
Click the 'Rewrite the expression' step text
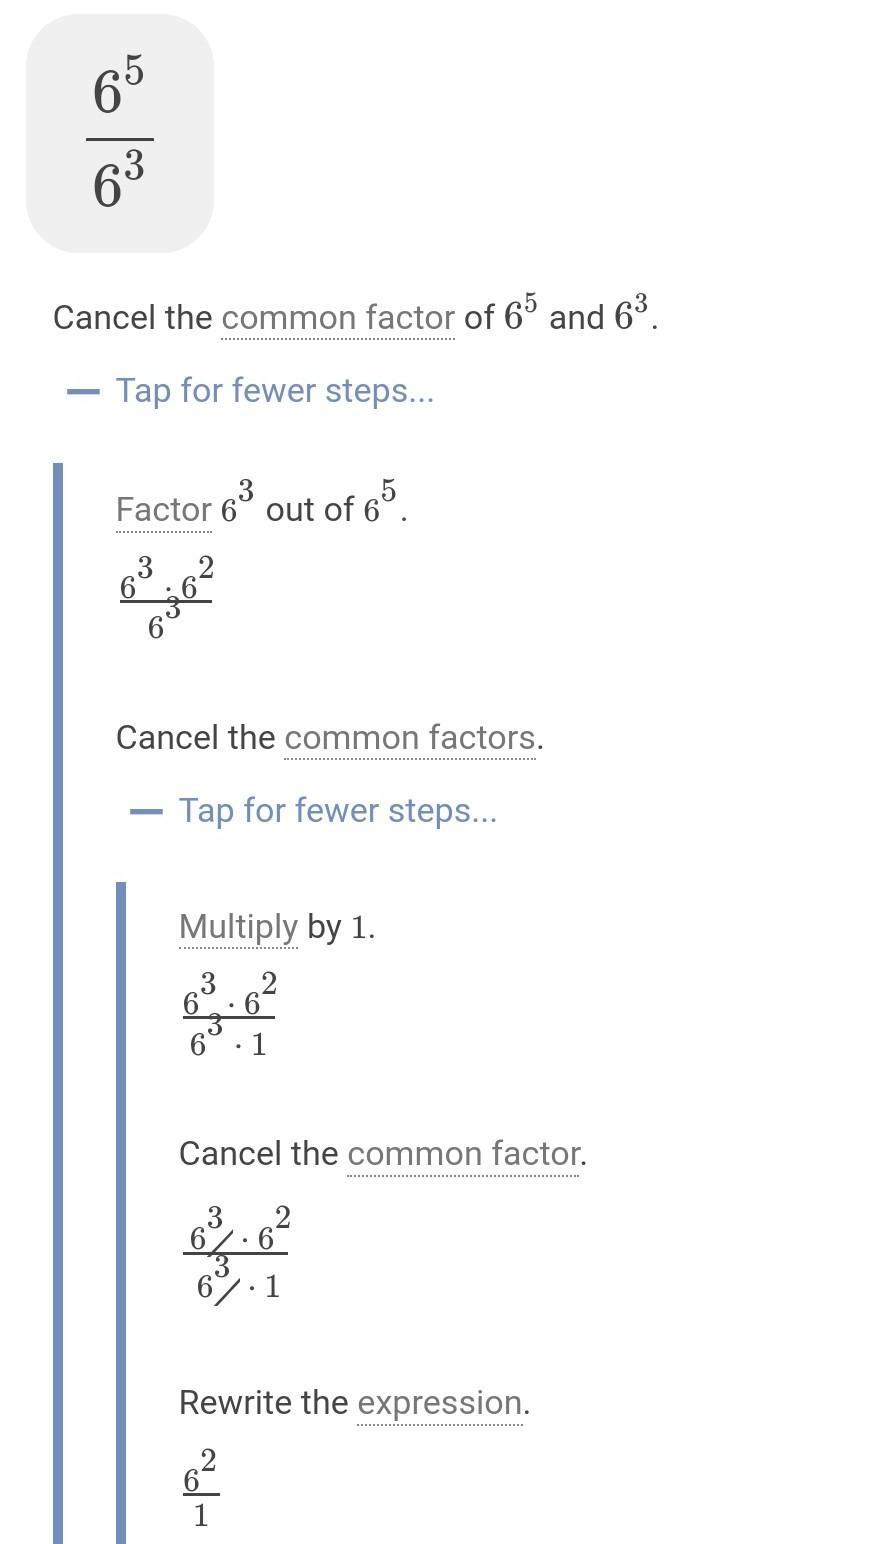click(x=354, y=1403)
